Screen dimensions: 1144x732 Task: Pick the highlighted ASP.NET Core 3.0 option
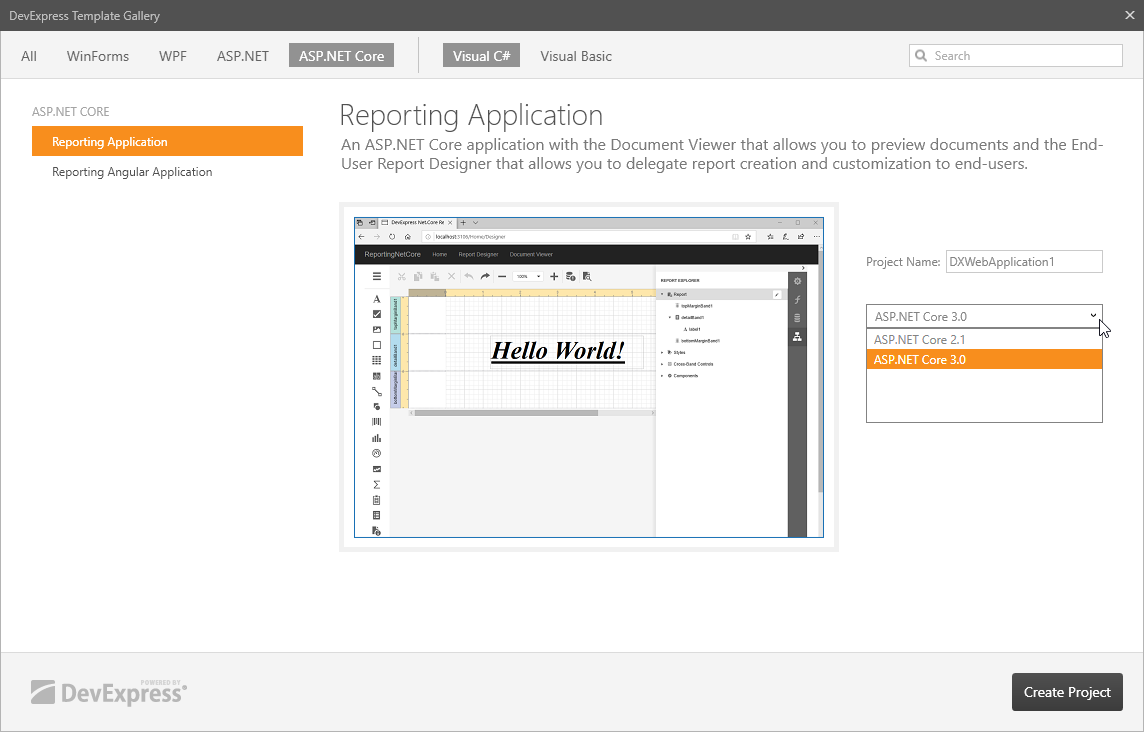point(919,360)
